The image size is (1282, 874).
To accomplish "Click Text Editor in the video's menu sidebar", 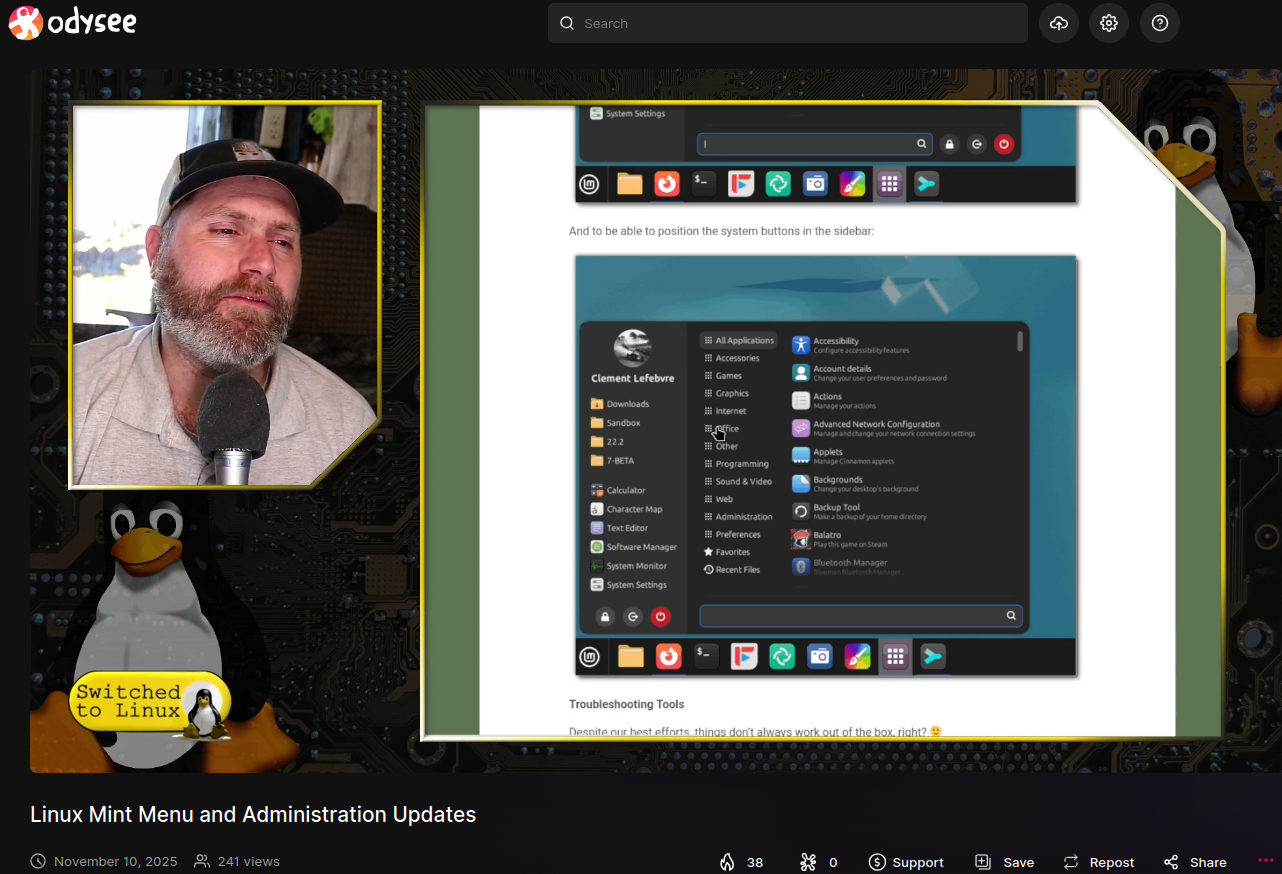I will 619,528.
